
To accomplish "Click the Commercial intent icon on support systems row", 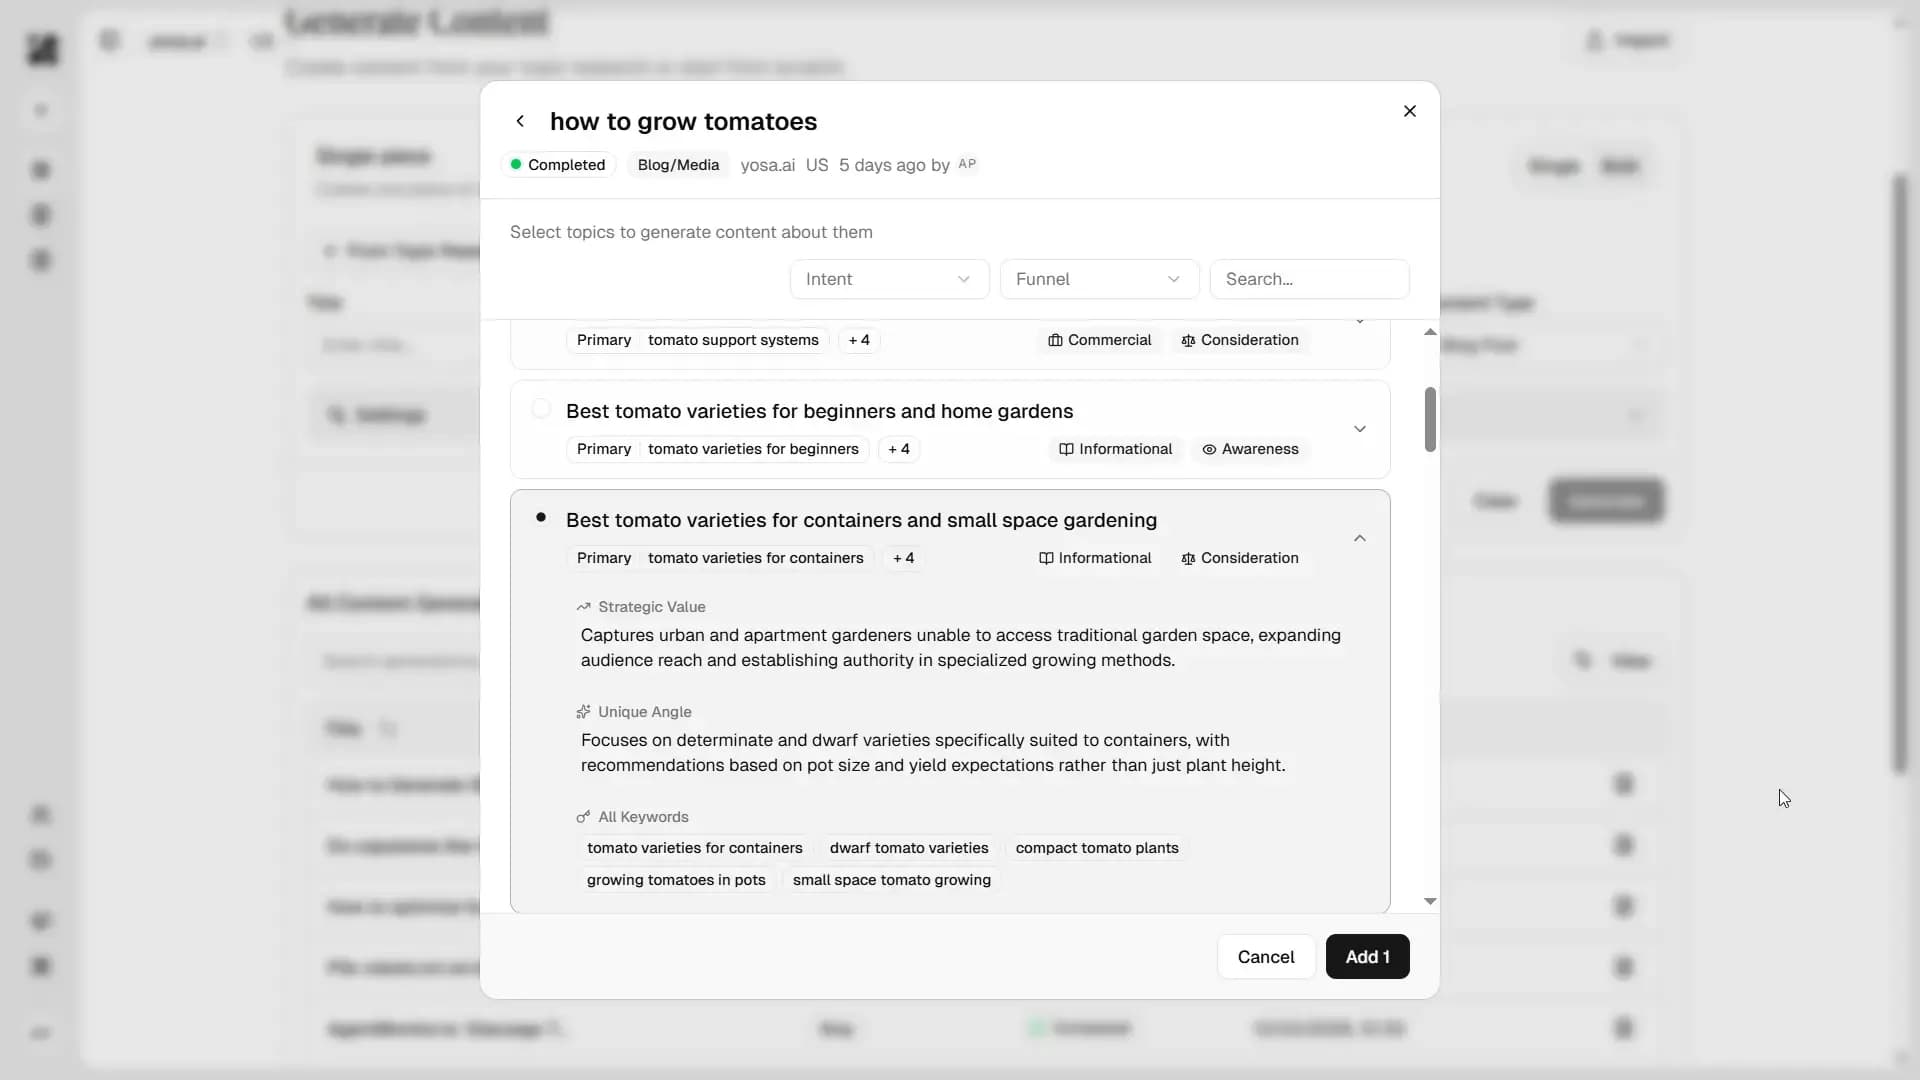I will click(1055, 340).
